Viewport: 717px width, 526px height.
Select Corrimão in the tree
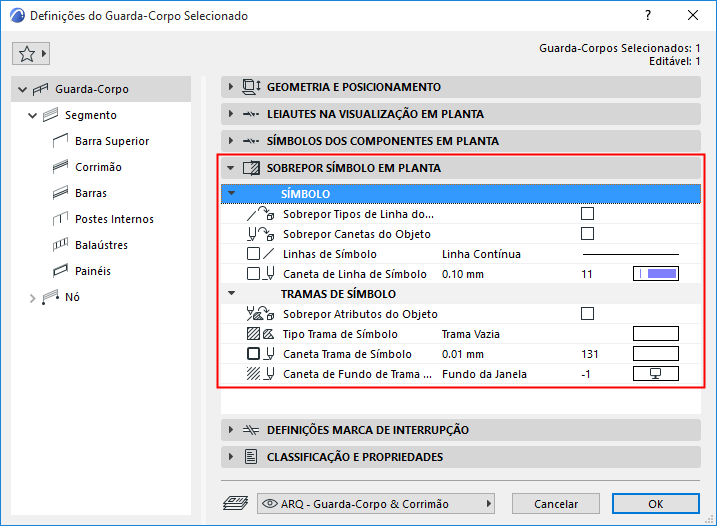click(98, 167)
